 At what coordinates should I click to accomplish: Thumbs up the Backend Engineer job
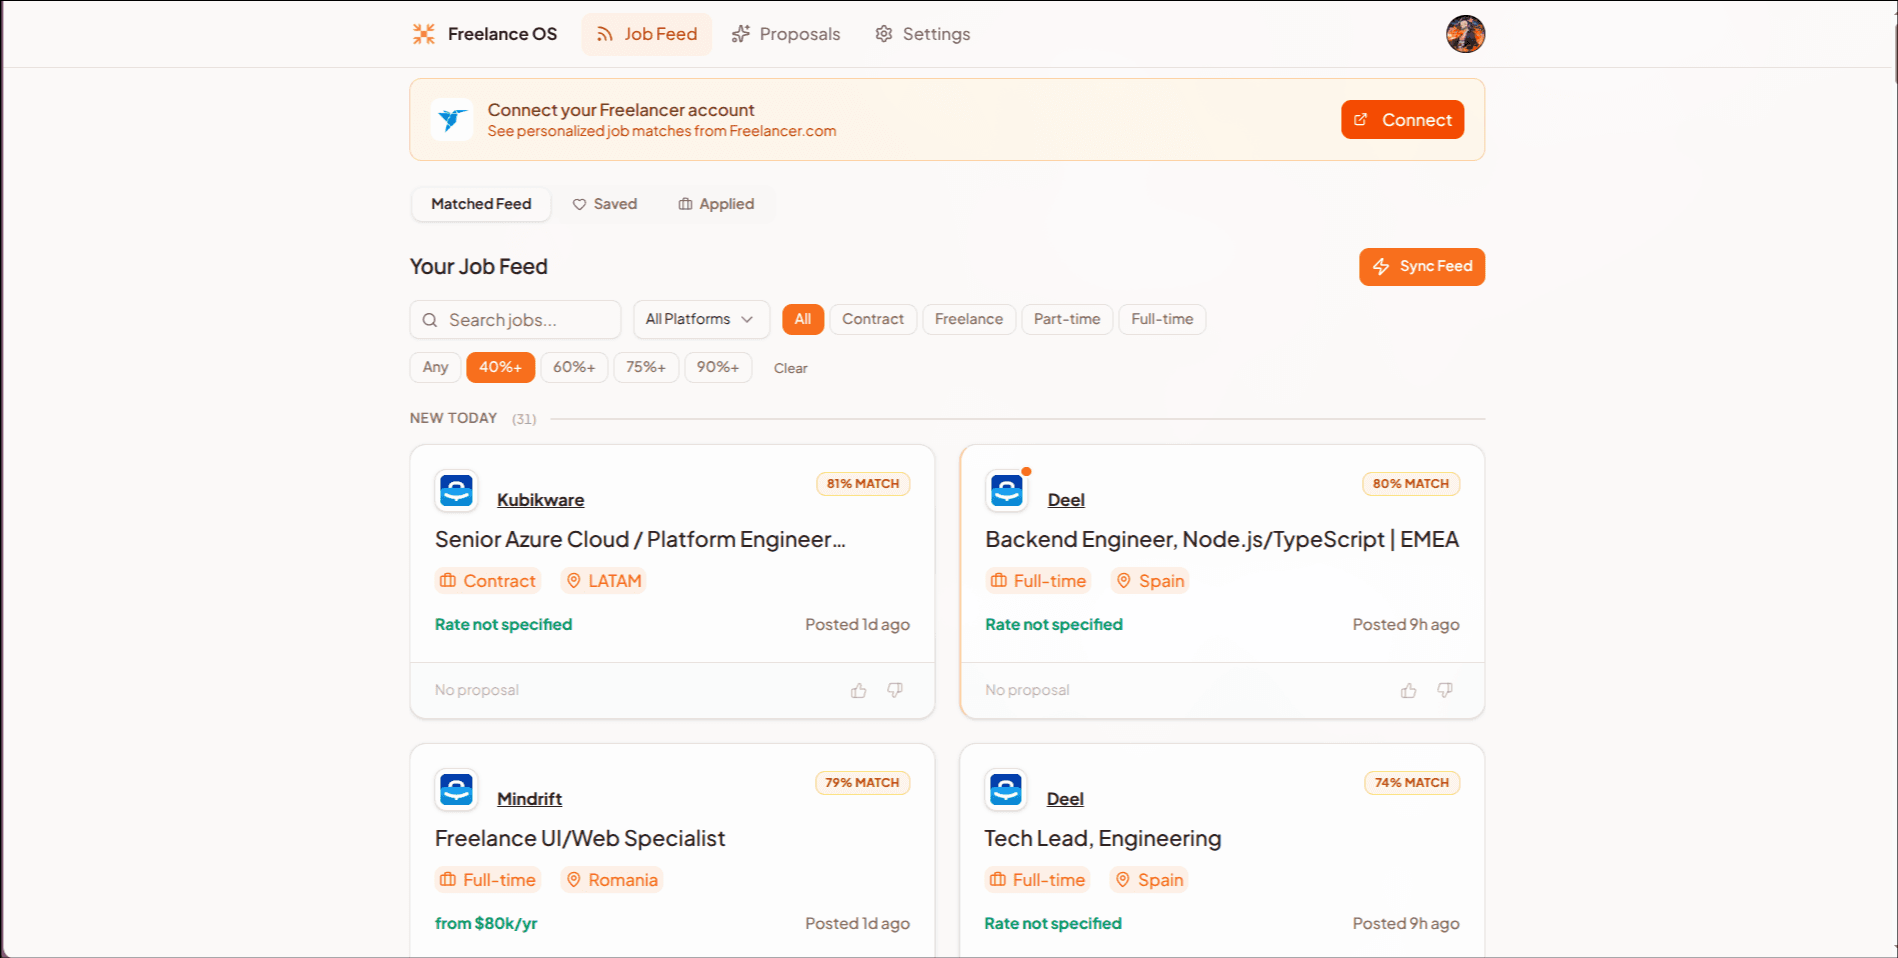pyautogui.click(x=1408, y=690)
